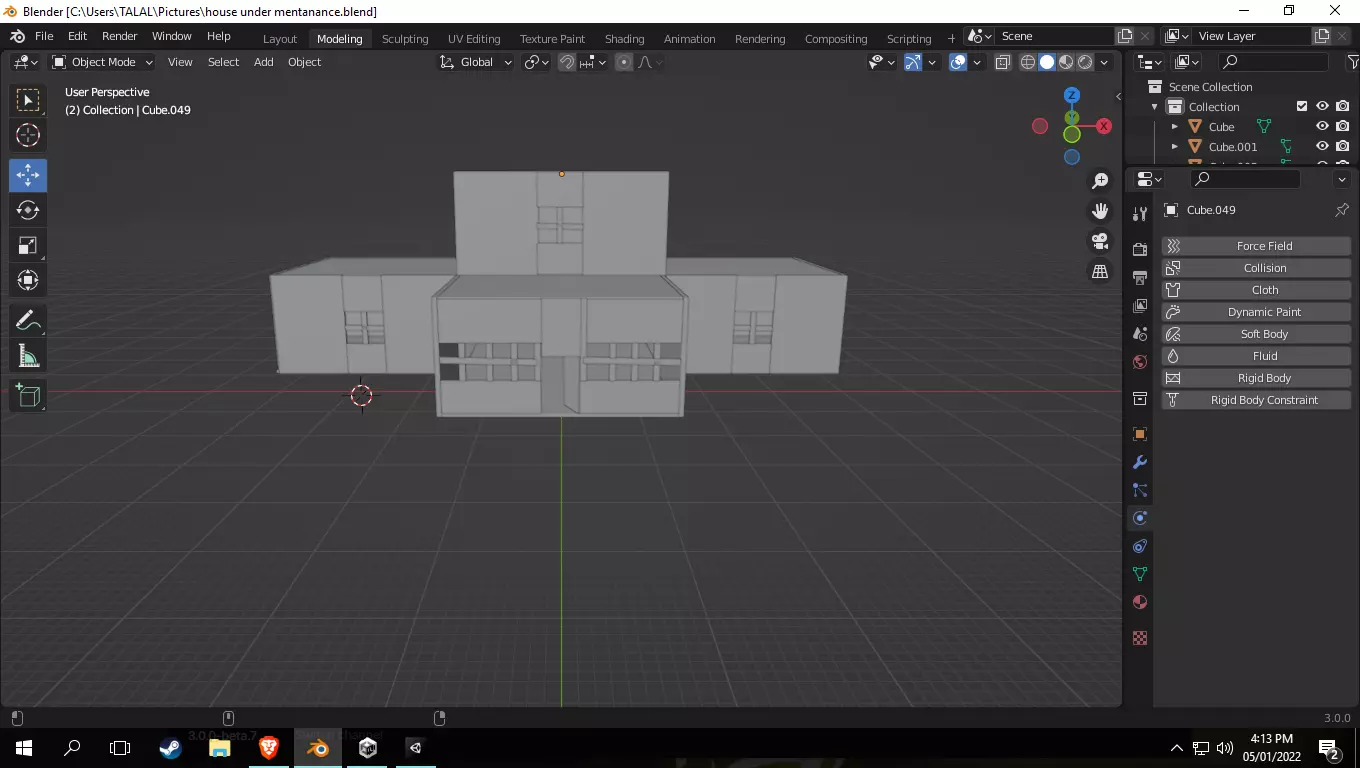Toggle X-ray display in viewport header

tap(1003, 62)
